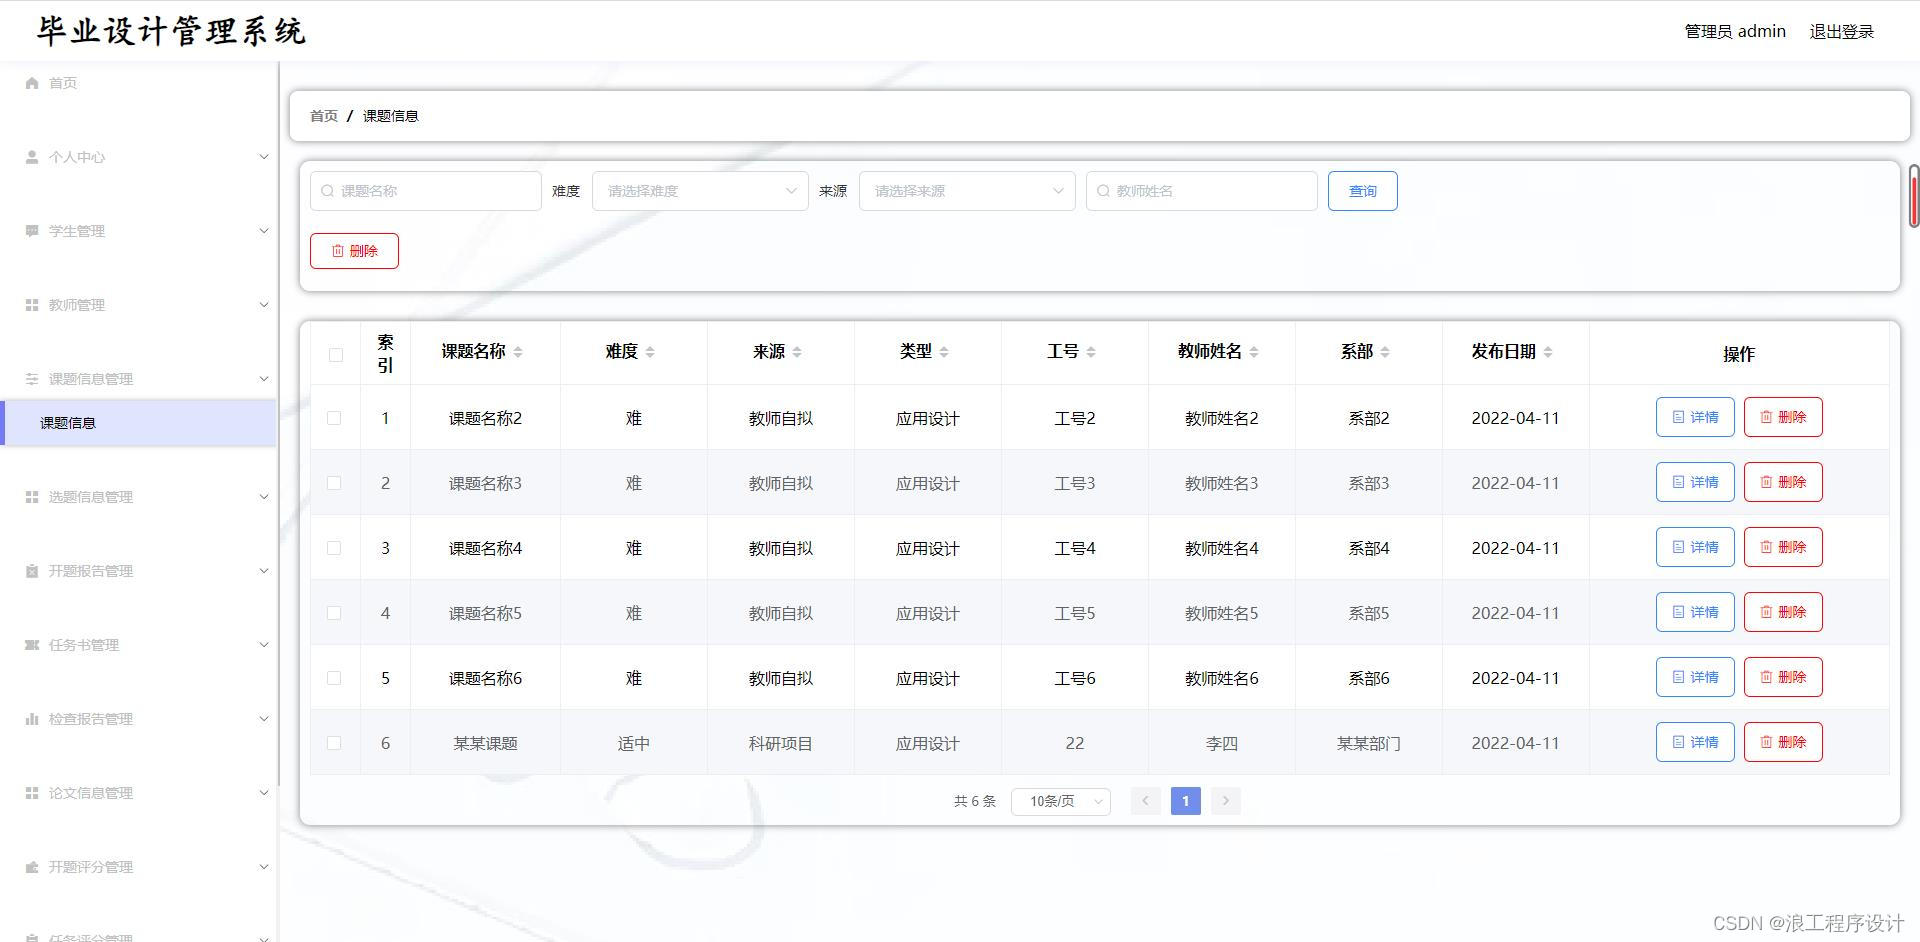Expand the 学生管理 menu chevron
Viewport: 1920px width, 942px height.
[x=264, y=231]
